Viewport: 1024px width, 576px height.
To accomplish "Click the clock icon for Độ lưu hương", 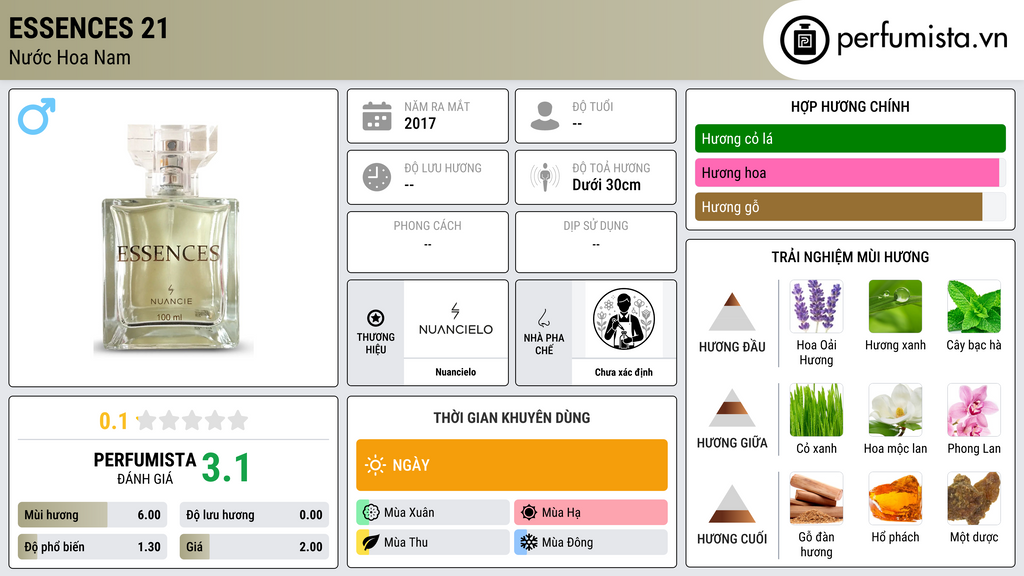I will pyautogui.click(x=377, y=177).
